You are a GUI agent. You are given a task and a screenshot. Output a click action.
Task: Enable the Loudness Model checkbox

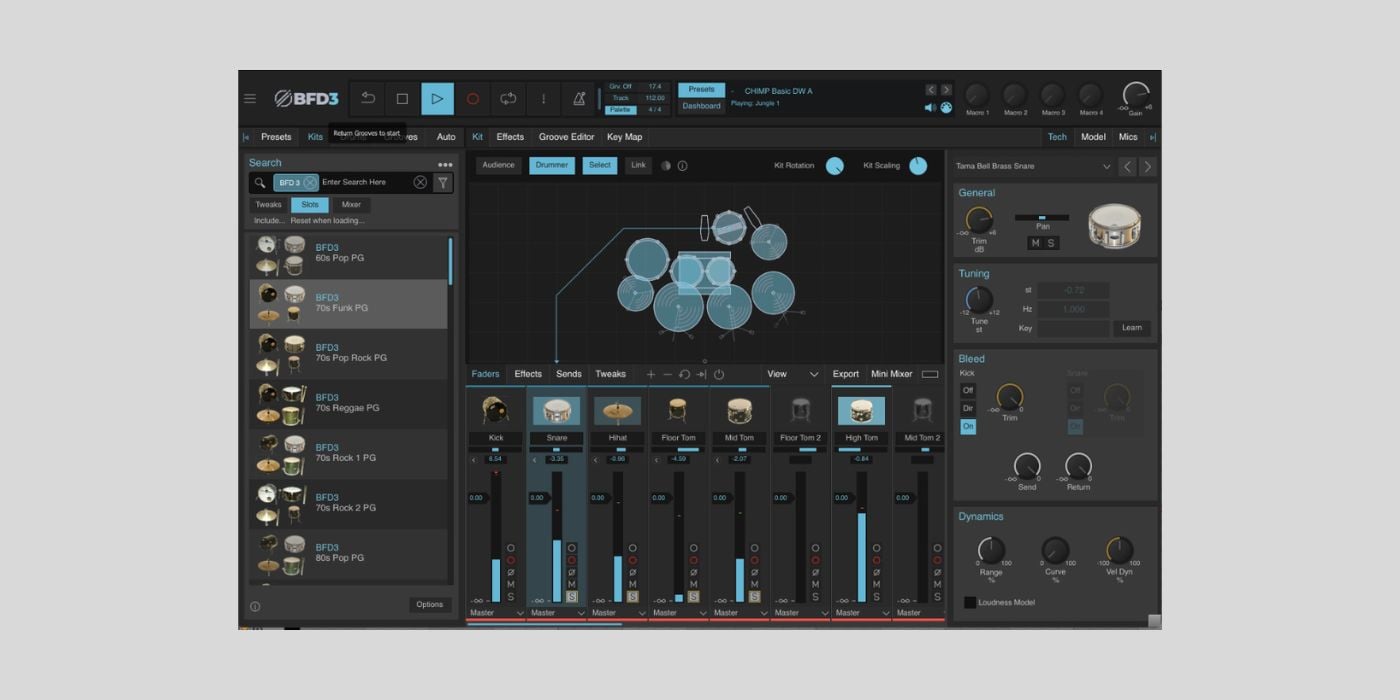tap(970, 602)
